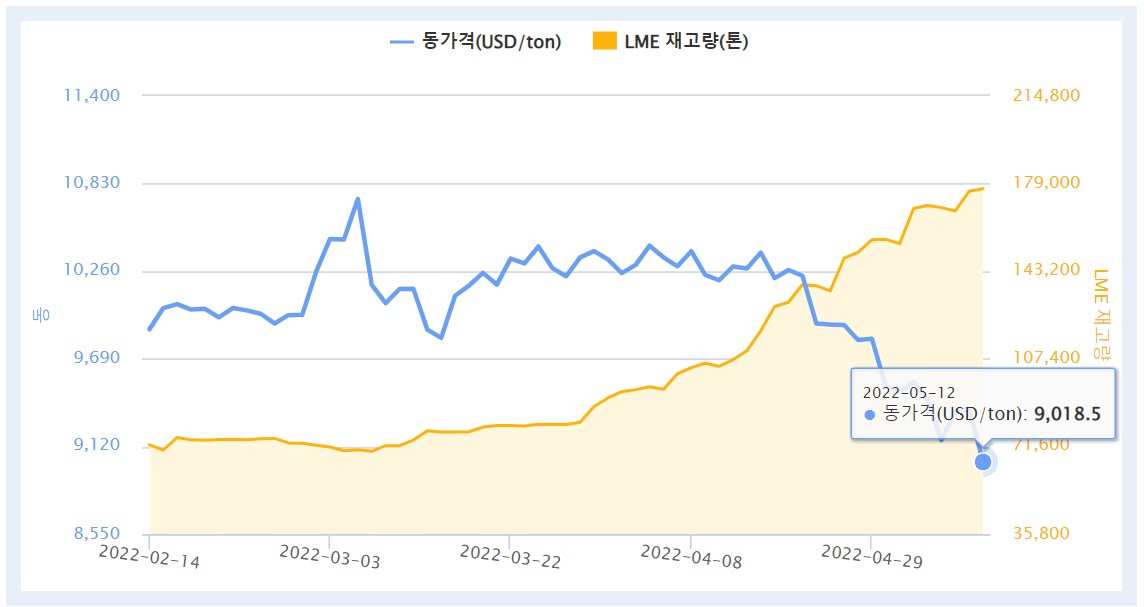
Task: Click the blue line icon in the legend
Action: (x=401, y=41)
